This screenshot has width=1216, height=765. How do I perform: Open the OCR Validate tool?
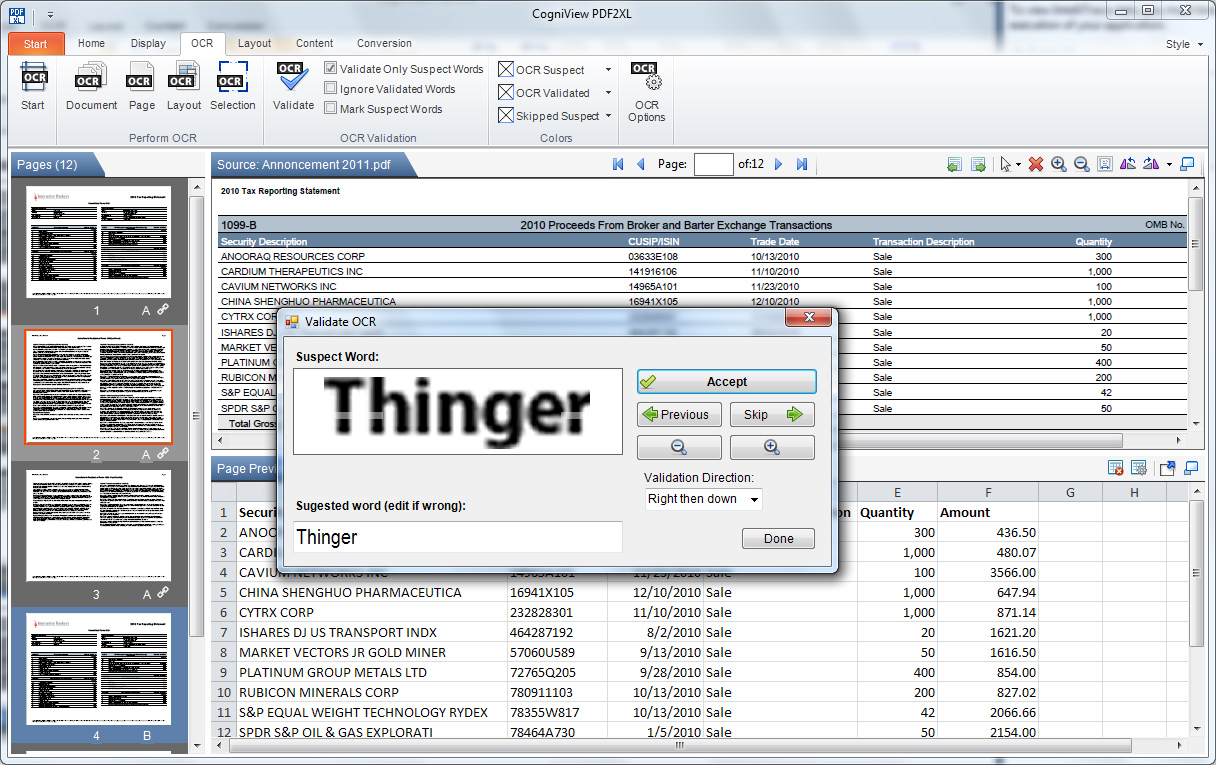[293, 86]
